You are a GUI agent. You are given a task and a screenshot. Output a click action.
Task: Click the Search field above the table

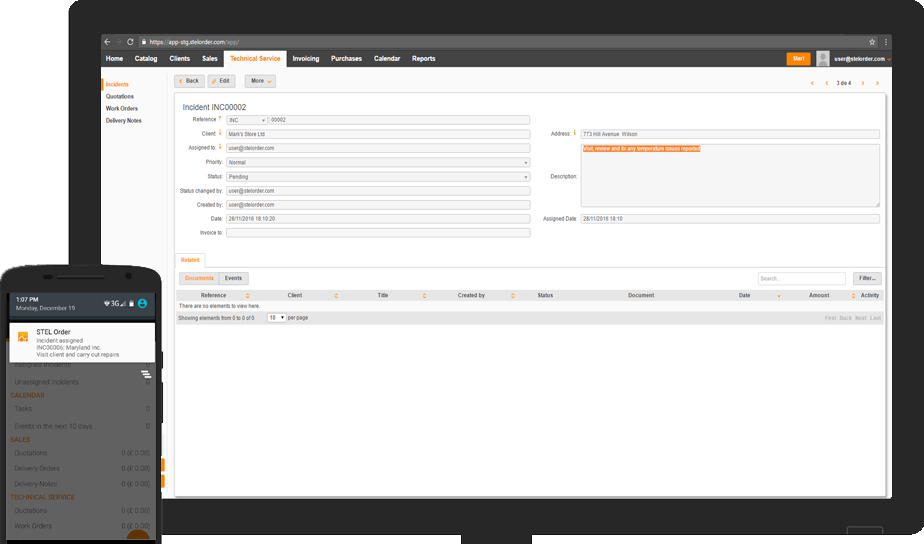click(x=801, y=278)
